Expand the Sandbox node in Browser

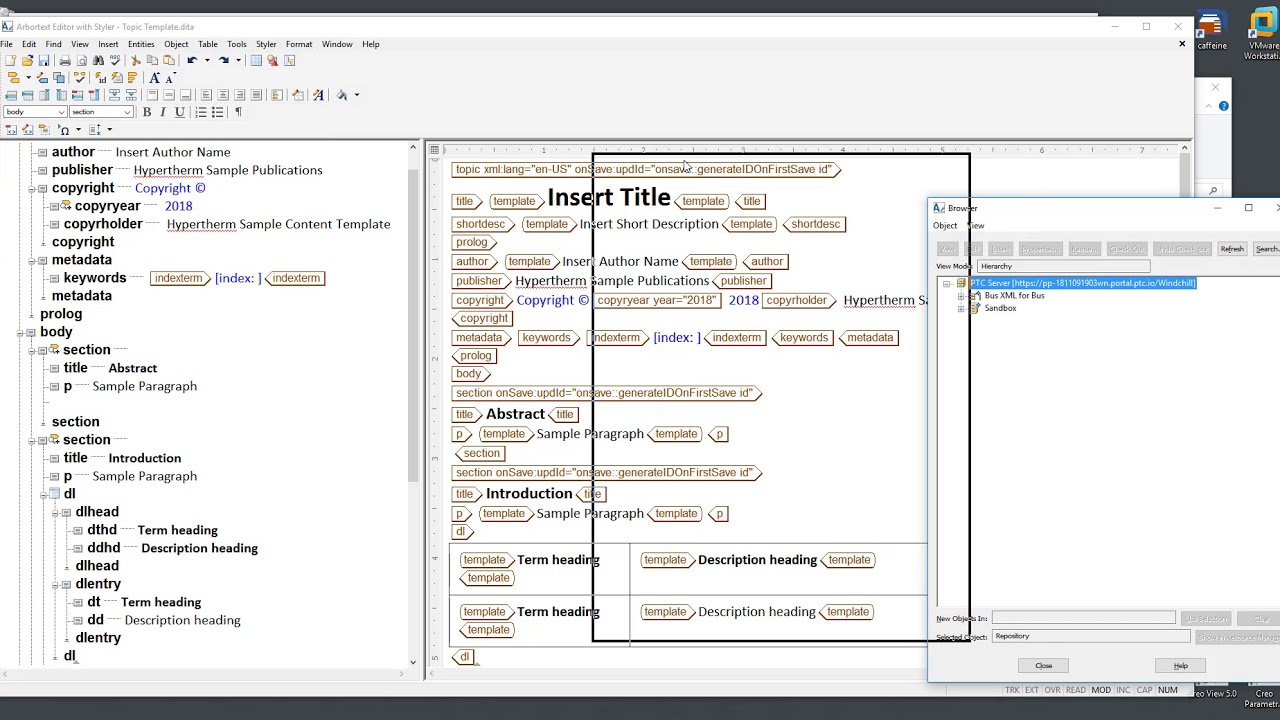[961, 309]
